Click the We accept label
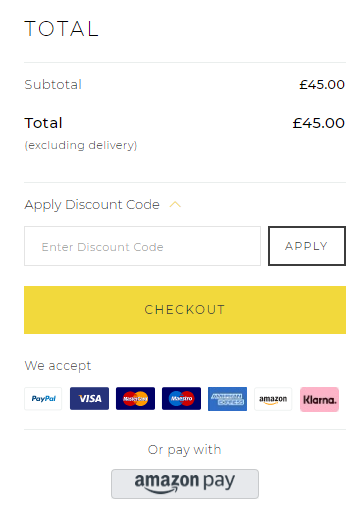 click(x=58, y=366)
